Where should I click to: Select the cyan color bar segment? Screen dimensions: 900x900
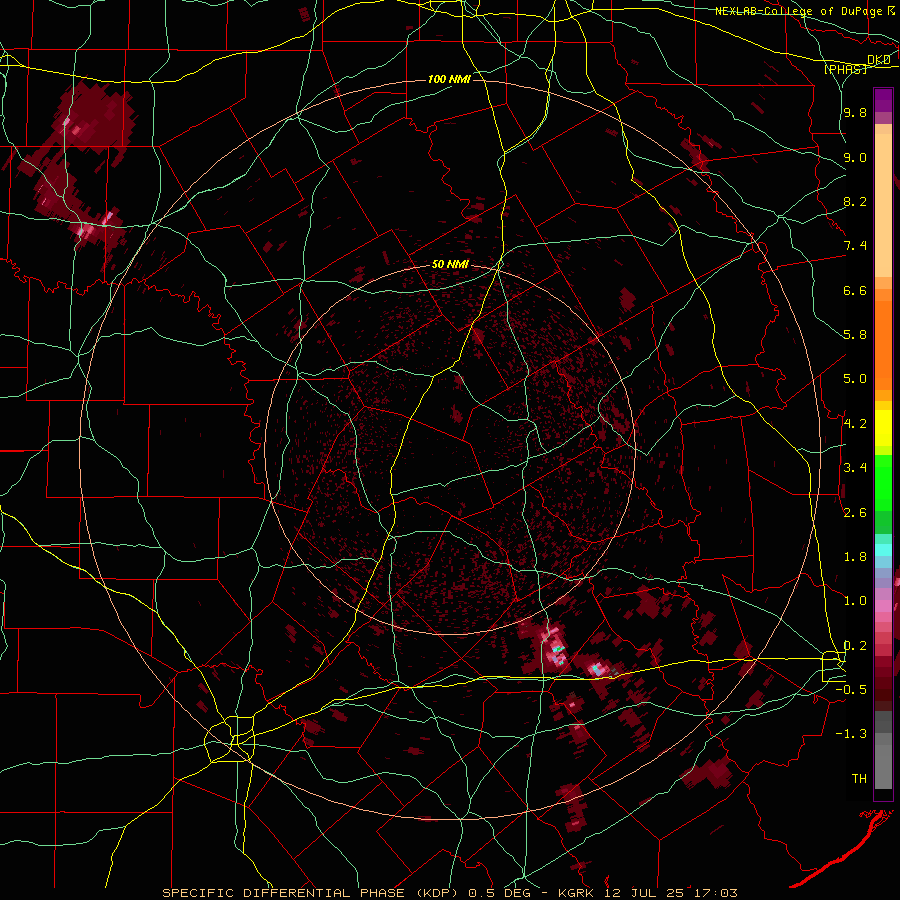(x=883, y=550)
